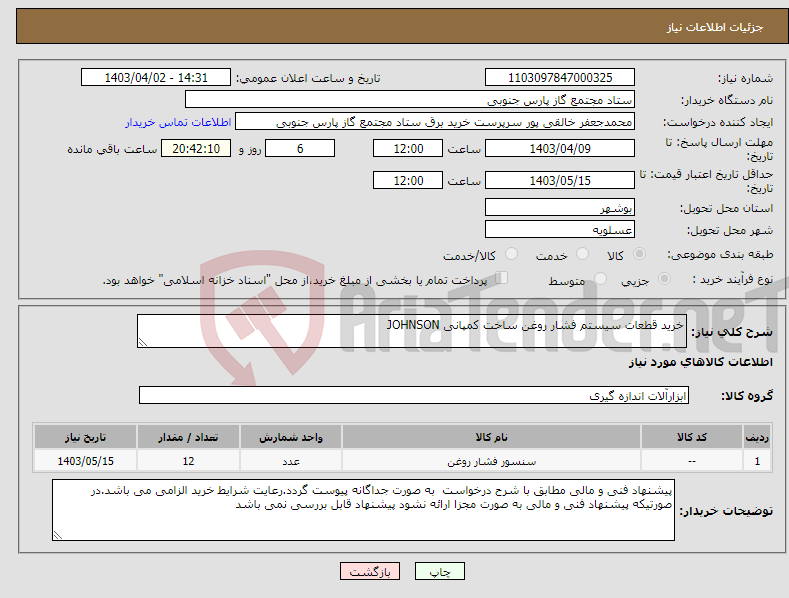Click the بازگشت (back) button
Viewport: 789px width, 598px height.
(370, 571)
